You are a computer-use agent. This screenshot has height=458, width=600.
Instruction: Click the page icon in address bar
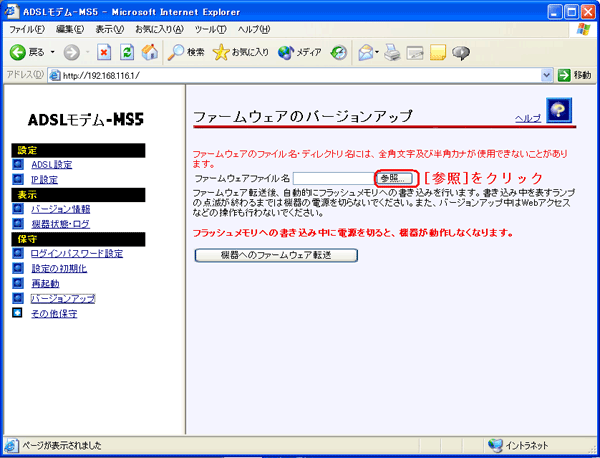pos(55,75)
